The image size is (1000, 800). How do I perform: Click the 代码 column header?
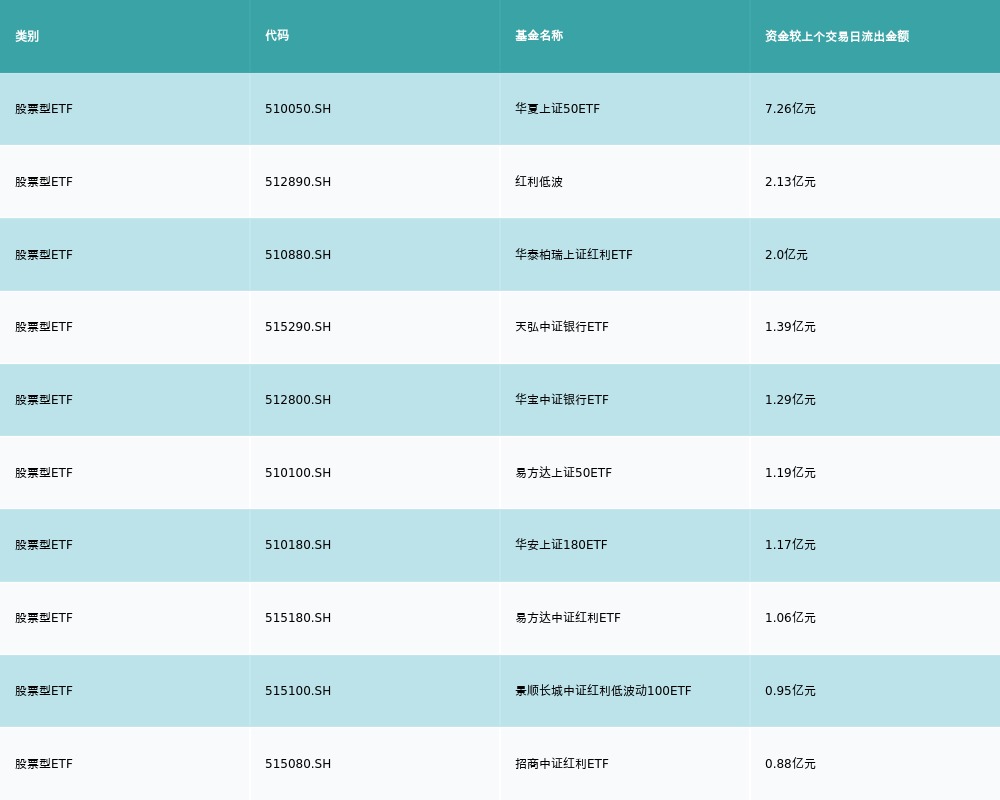[277, 36]
